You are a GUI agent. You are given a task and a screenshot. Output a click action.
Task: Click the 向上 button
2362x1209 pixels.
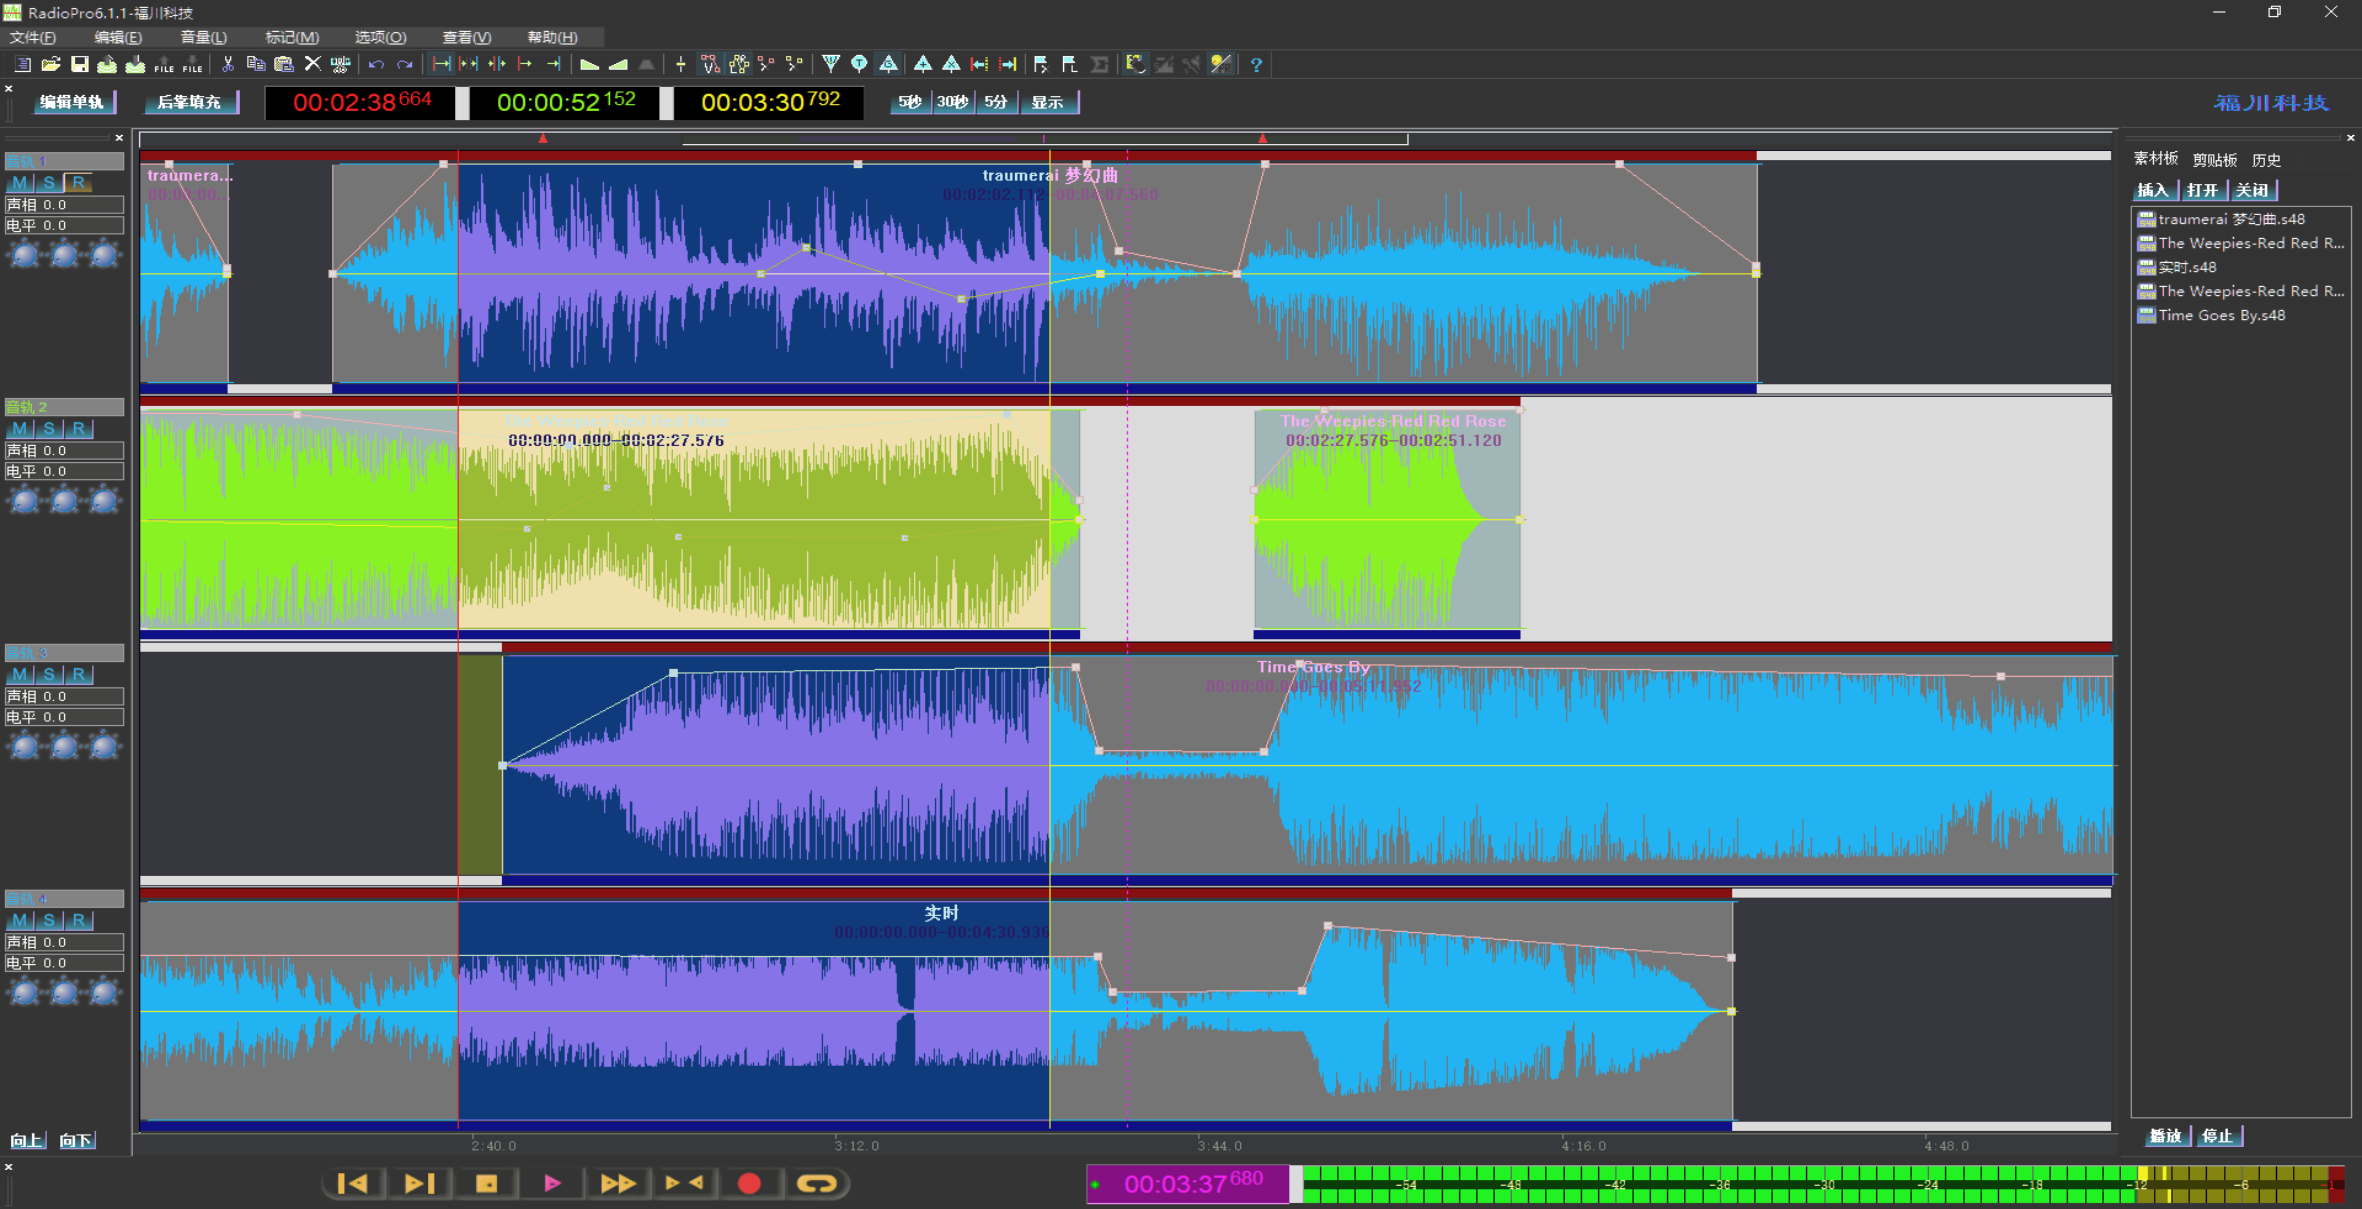point(27,1140)
